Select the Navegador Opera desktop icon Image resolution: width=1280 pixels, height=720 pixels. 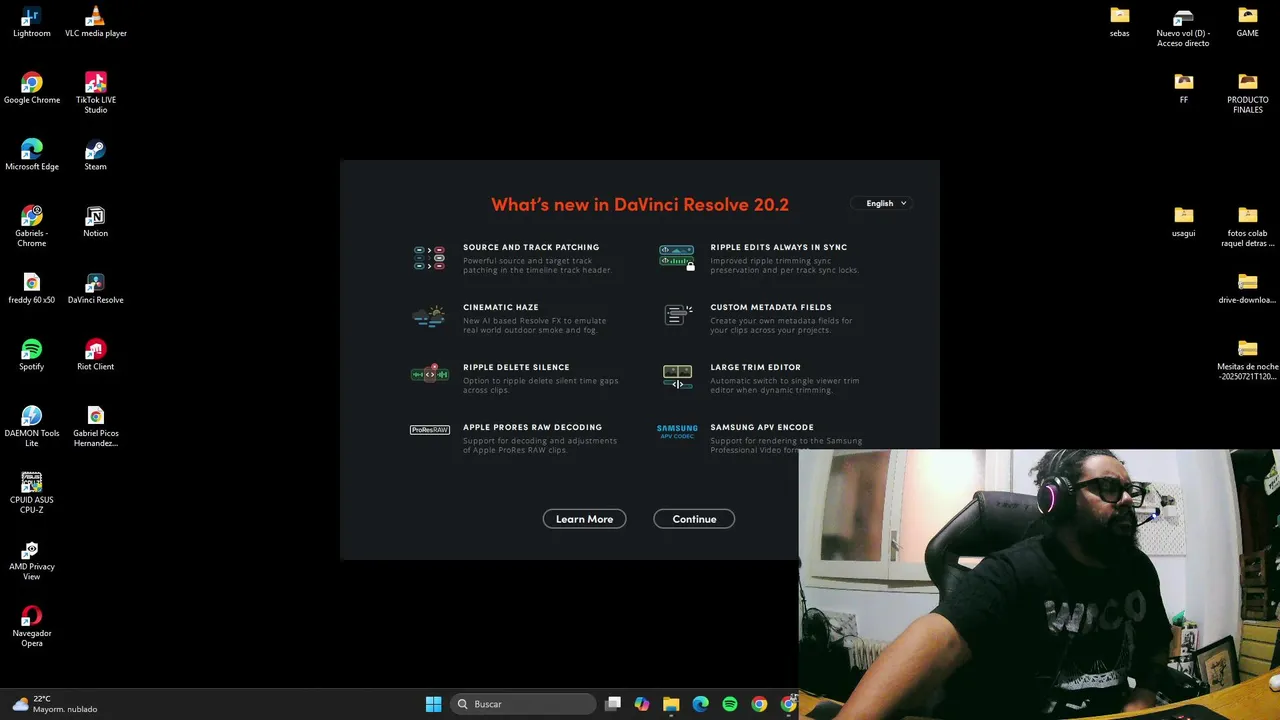pos(32,626)
